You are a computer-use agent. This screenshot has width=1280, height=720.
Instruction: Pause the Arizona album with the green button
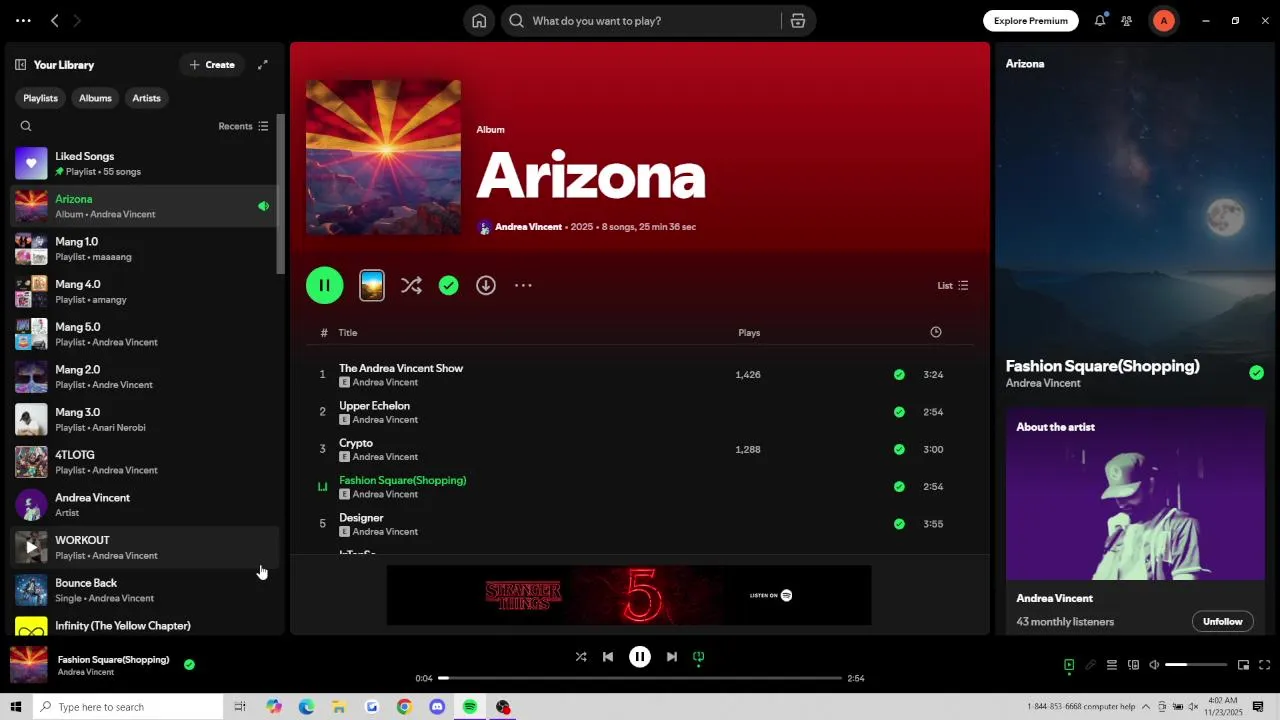click(325, 285)
